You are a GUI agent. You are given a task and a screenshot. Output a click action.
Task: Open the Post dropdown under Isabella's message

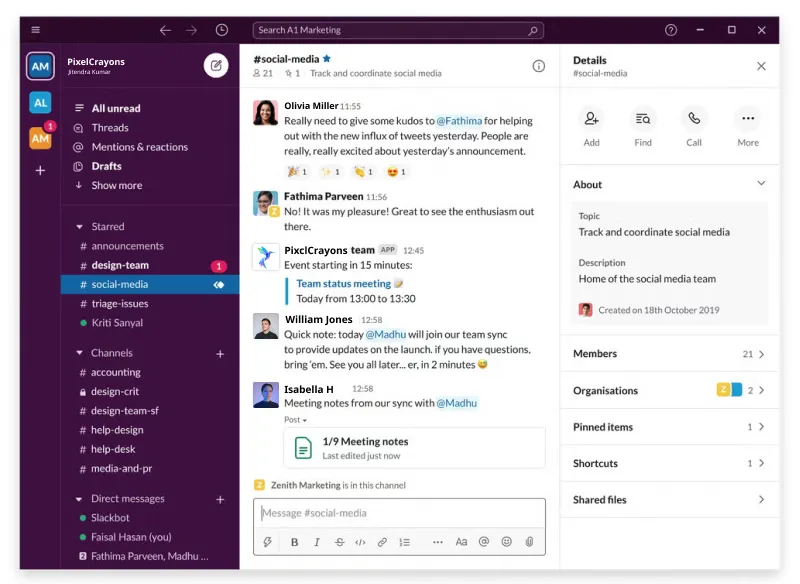pos(295,420)
